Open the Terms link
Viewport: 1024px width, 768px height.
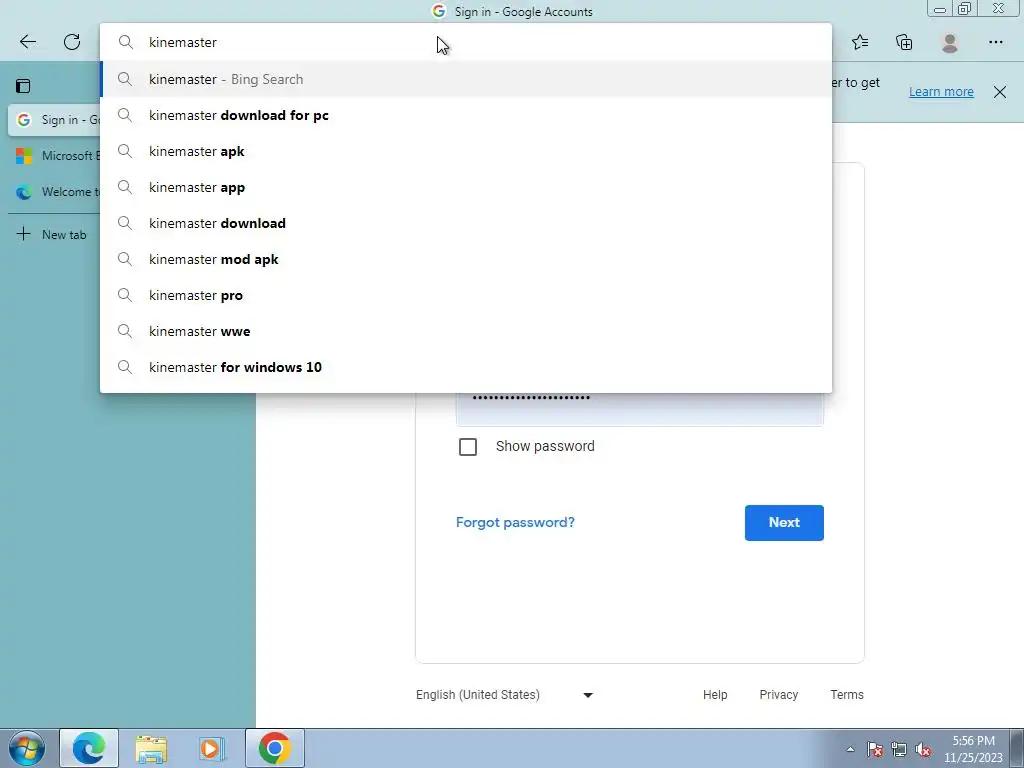pos(847,695)
